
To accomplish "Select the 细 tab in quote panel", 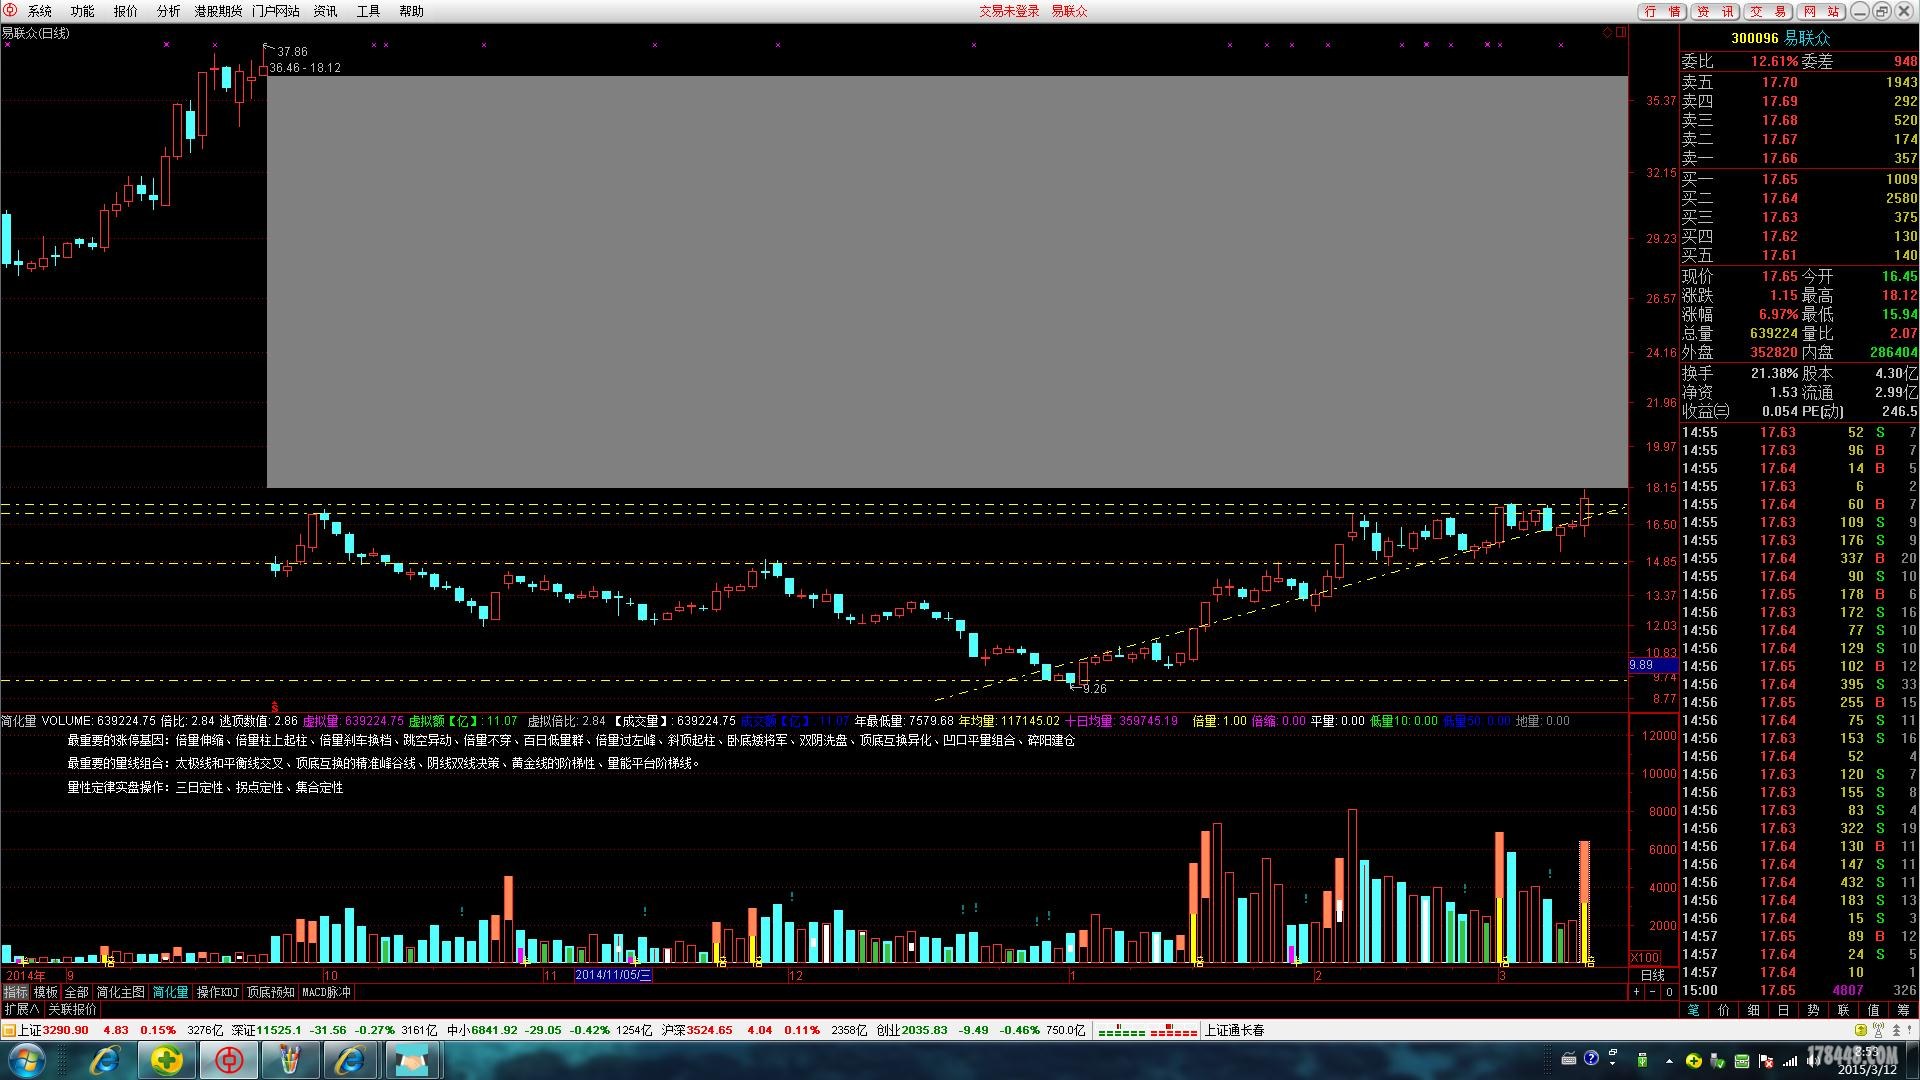I will pos(1754,1010).
